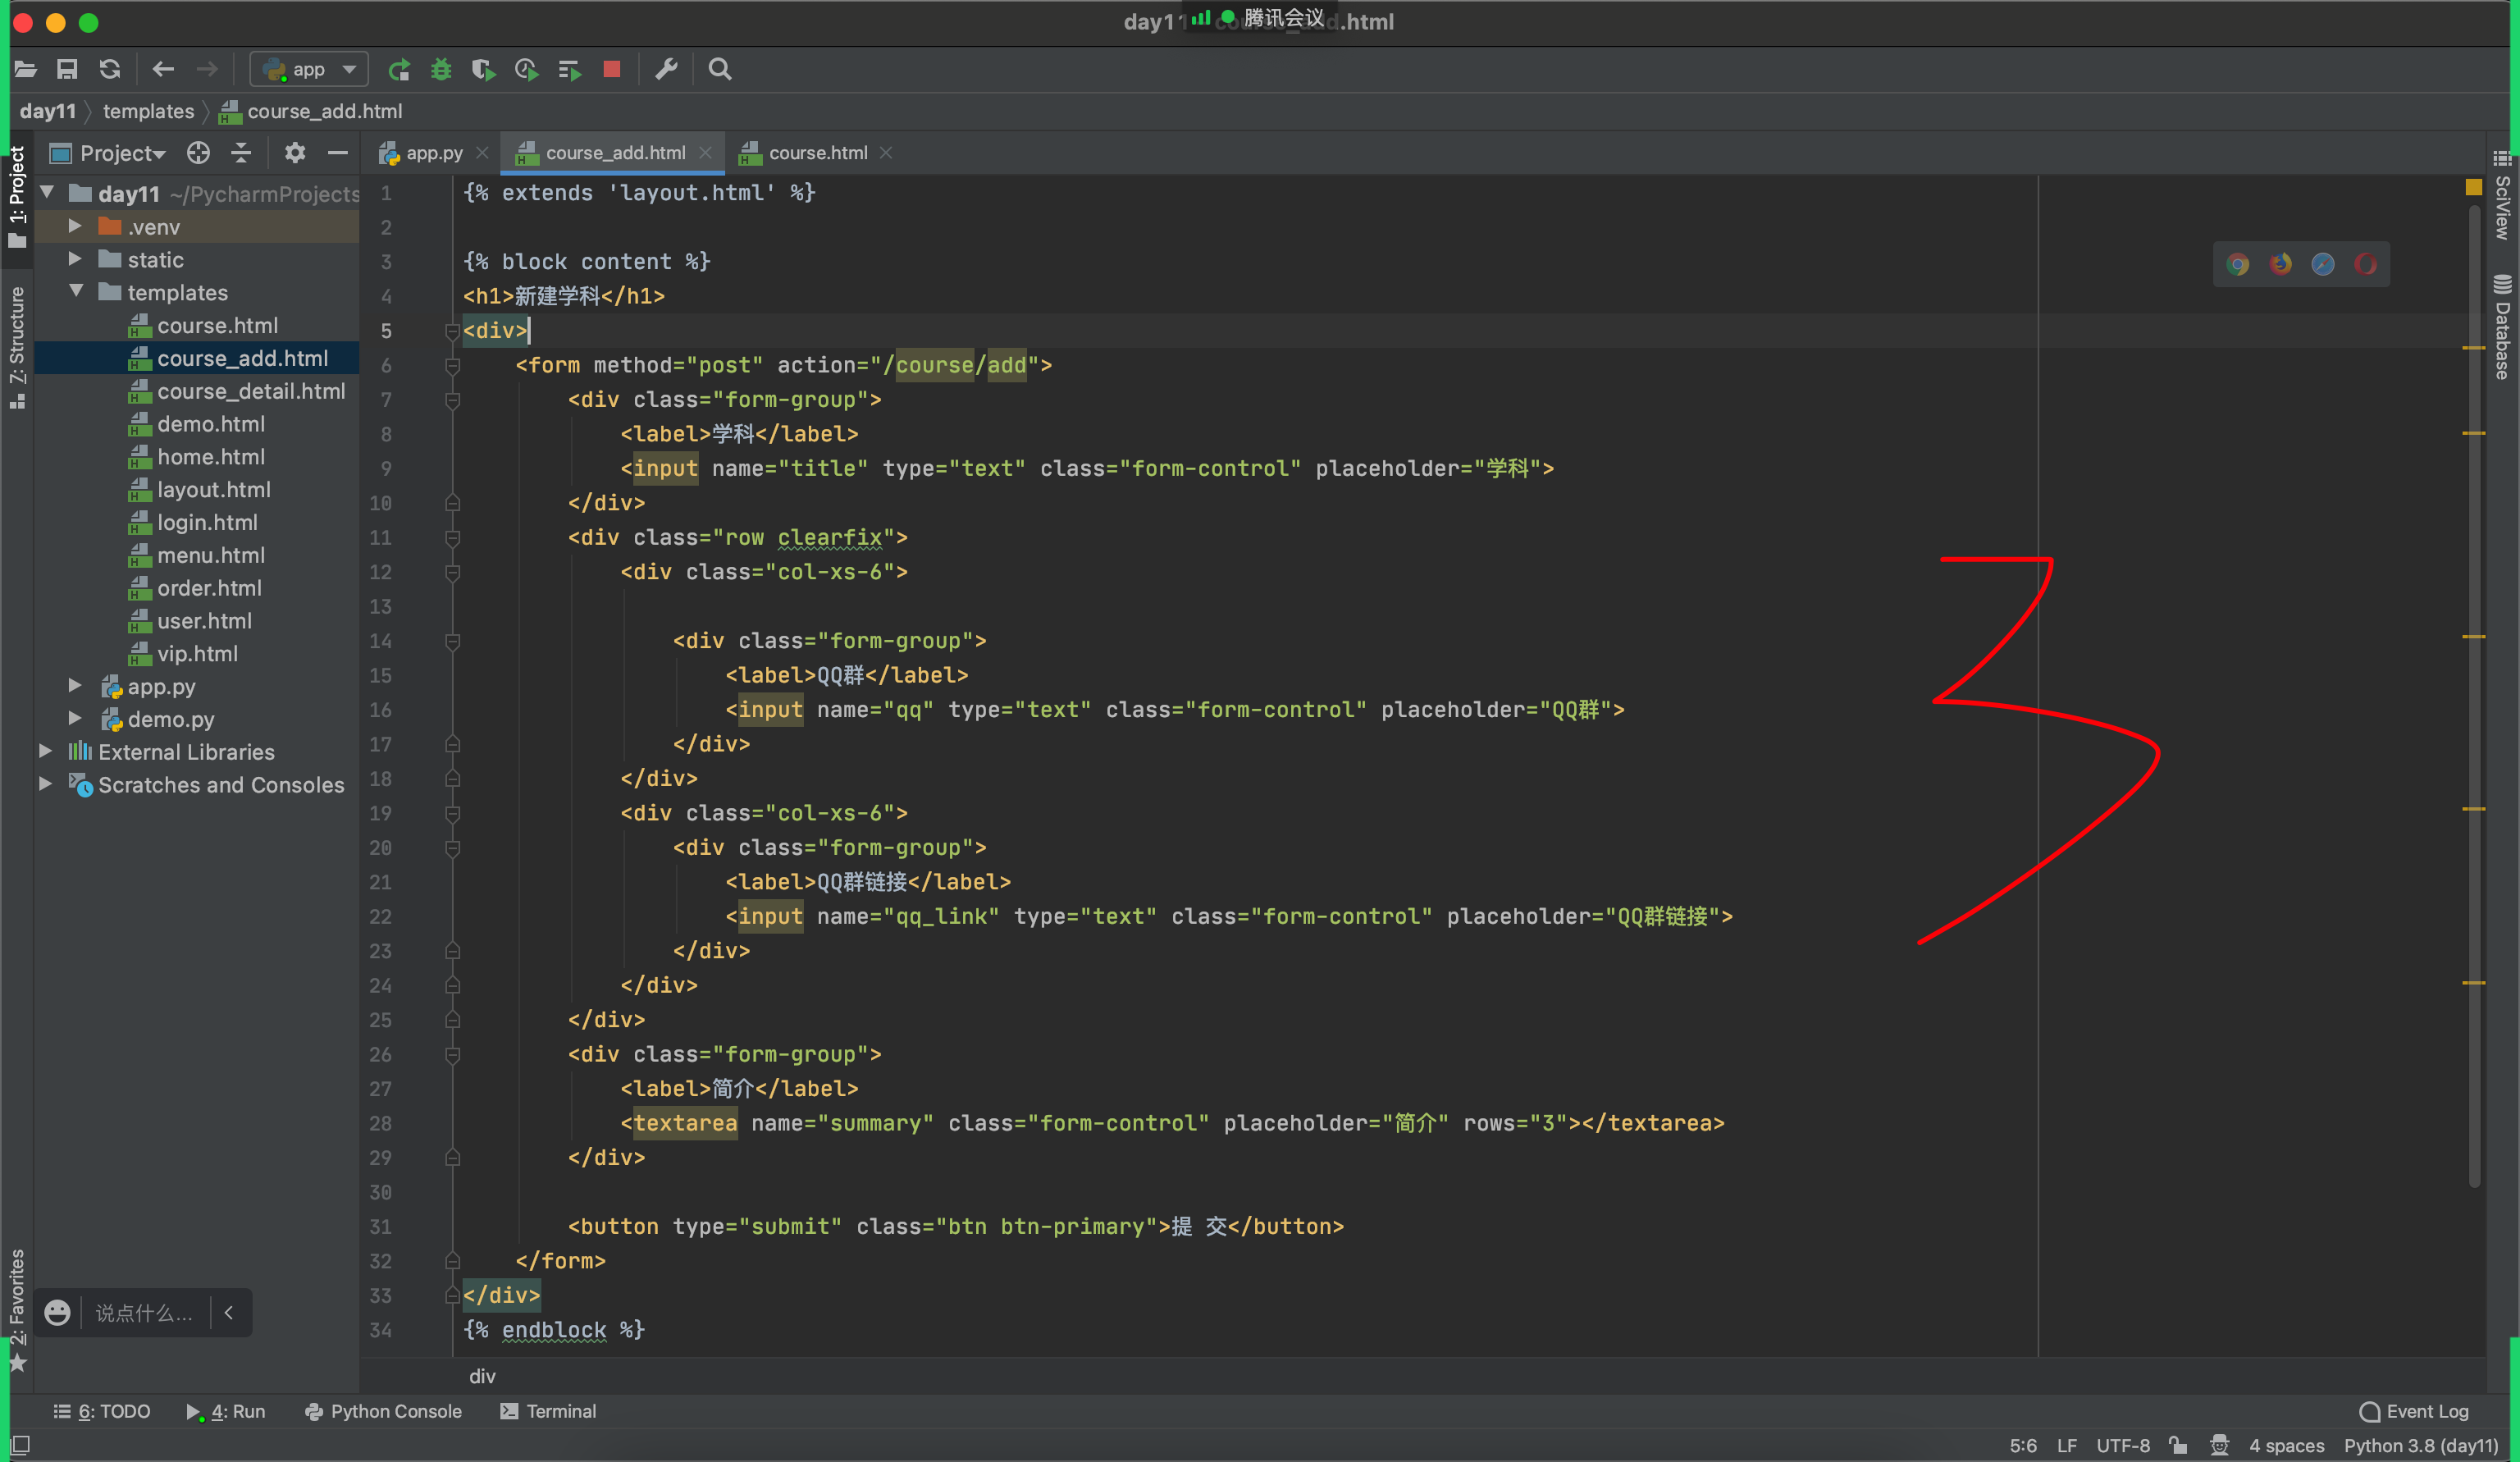Open the Project view dropdown
This screenshot has width=2520, height=1462.
click(108, 153)
